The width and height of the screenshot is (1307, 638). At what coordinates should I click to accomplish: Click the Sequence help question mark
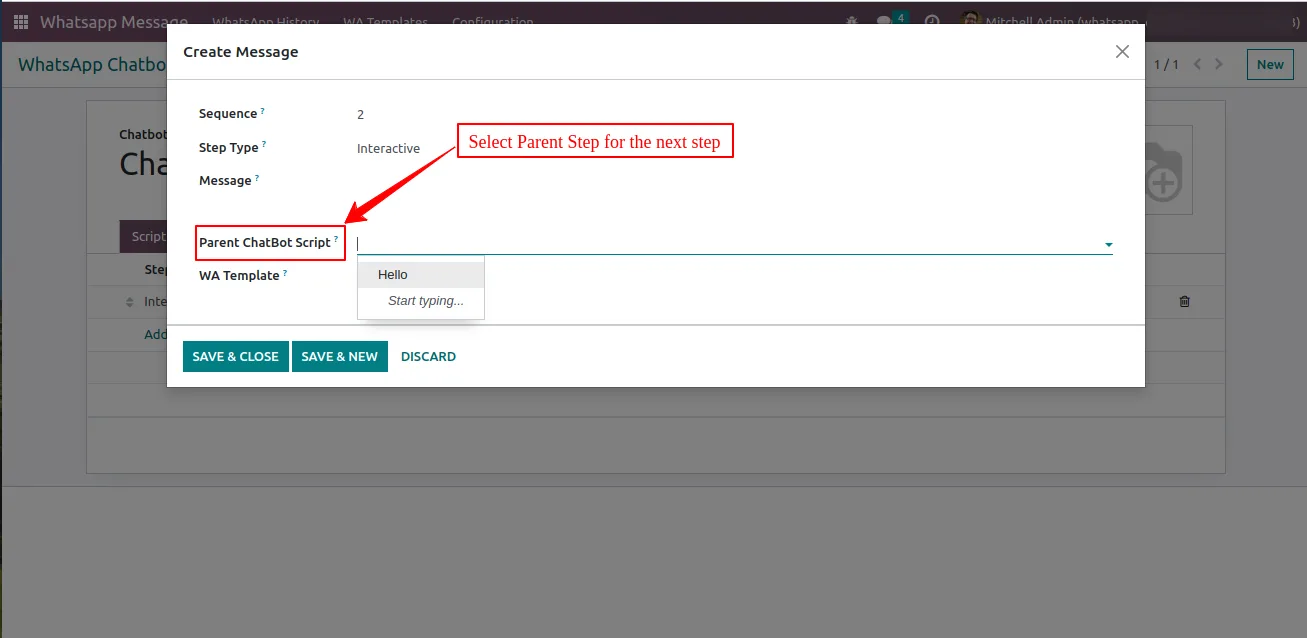point(263,111)
